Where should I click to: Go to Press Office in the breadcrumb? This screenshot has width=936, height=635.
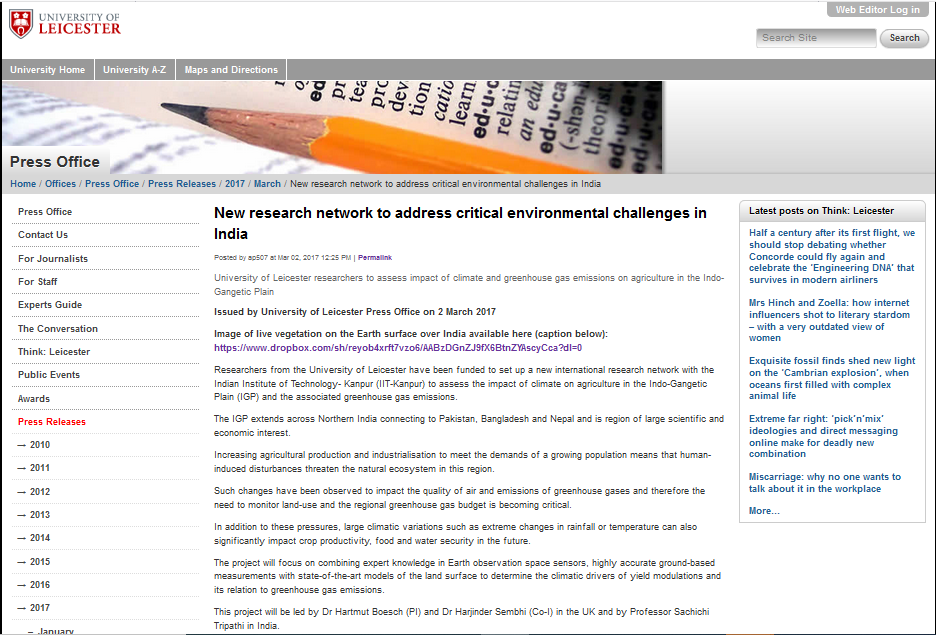click(x=112, y=184)
